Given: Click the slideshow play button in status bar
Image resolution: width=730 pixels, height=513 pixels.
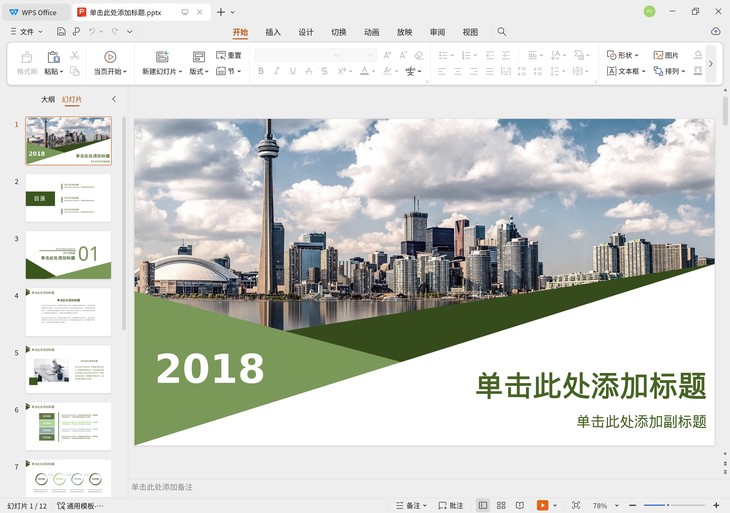Looking at the screenshot, I should coord(543,506).
